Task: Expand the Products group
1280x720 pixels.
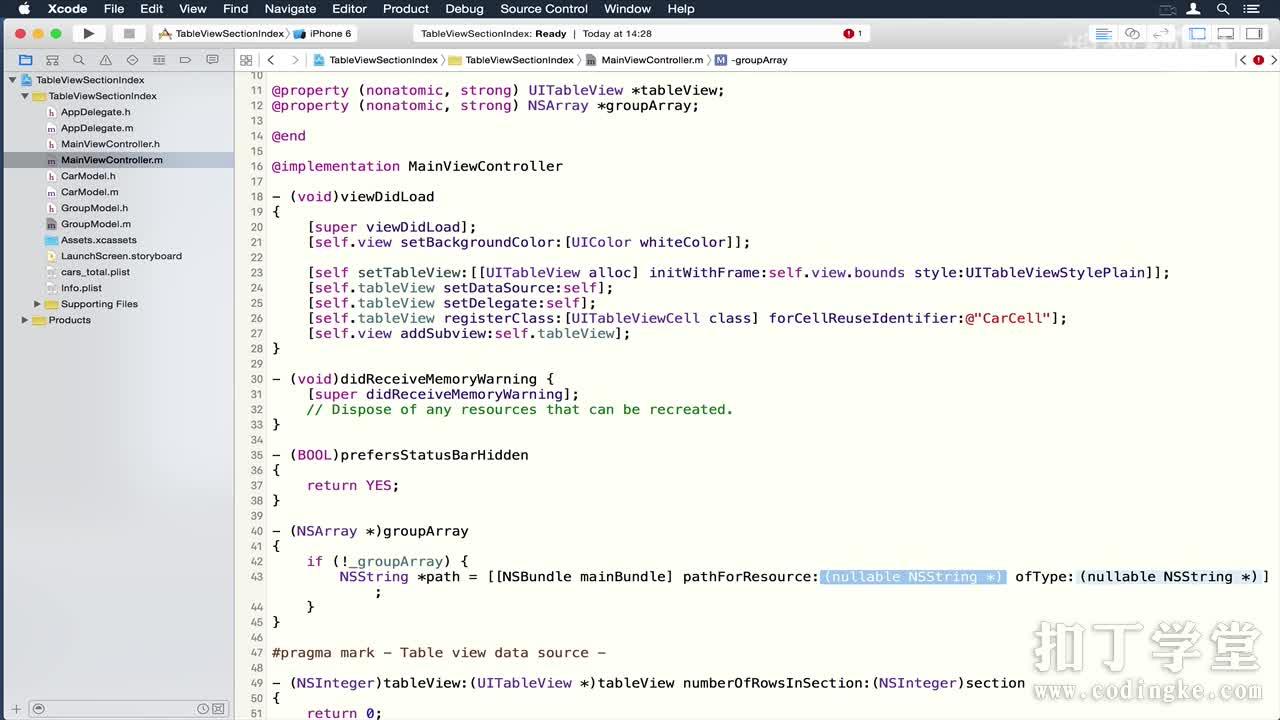Action: click(24, 320)
